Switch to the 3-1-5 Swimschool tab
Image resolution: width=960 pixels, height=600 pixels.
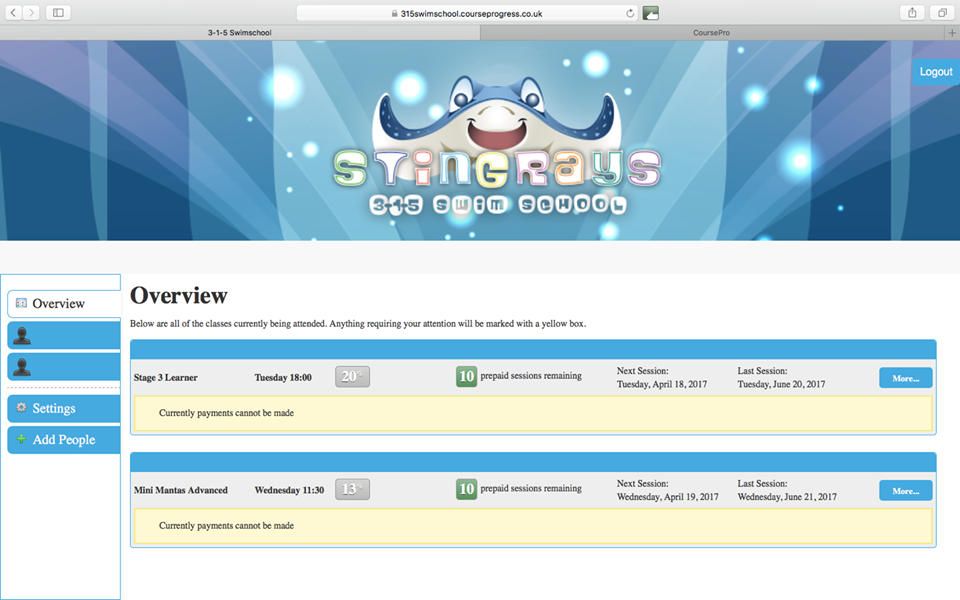tap(239, 32)
